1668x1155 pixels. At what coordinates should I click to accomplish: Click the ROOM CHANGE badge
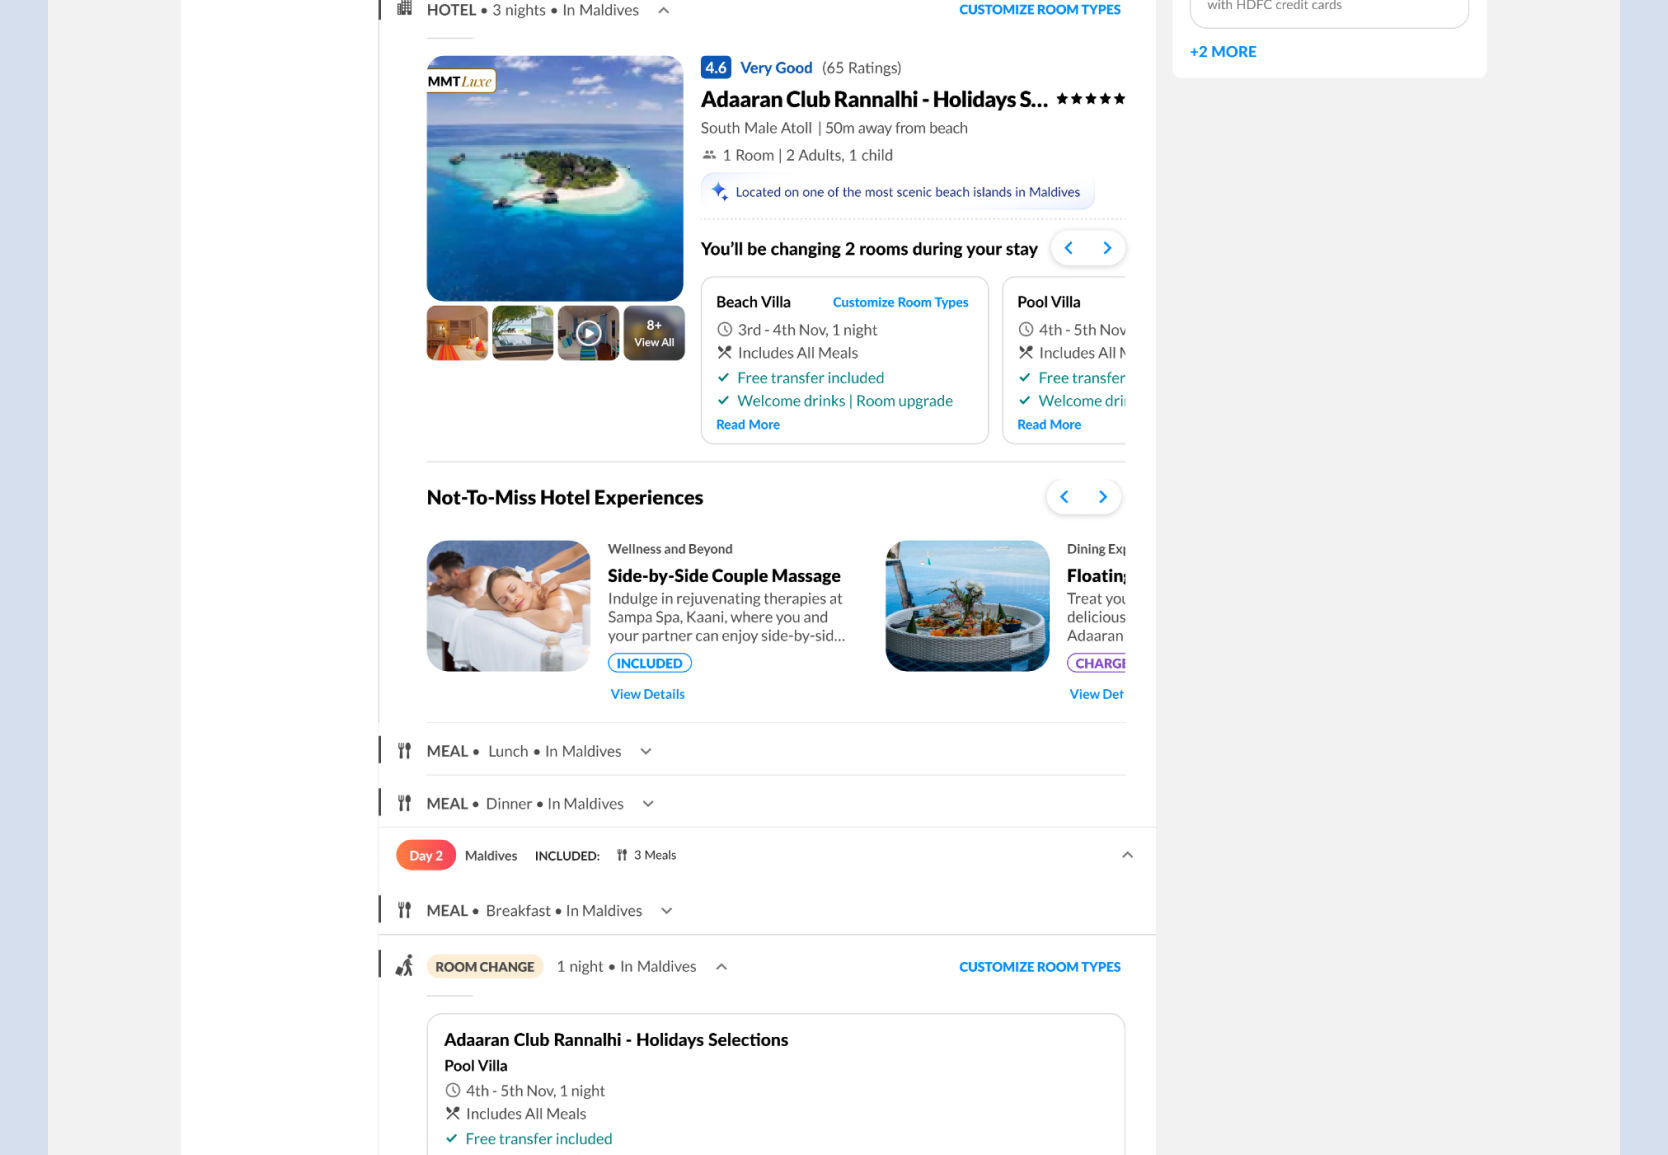point(485,967)
